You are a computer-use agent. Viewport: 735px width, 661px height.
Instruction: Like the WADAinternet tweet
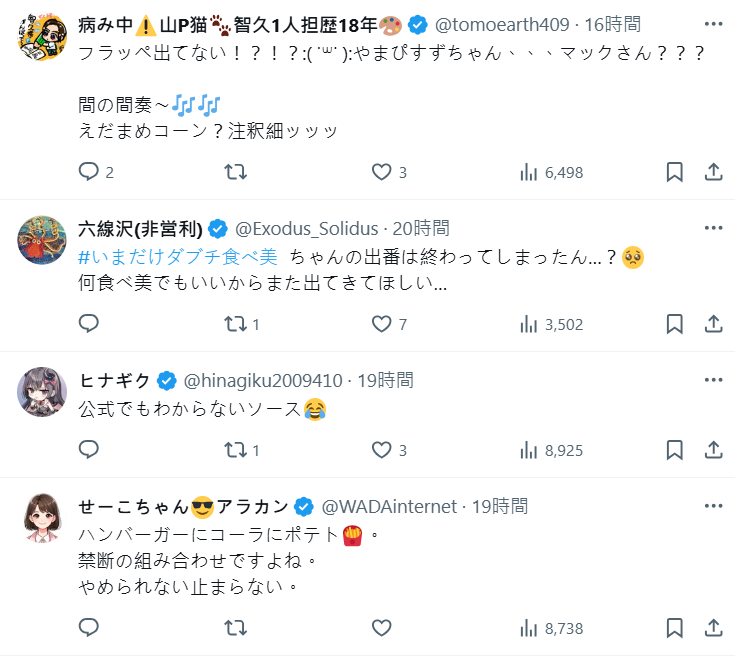(381, 628)
